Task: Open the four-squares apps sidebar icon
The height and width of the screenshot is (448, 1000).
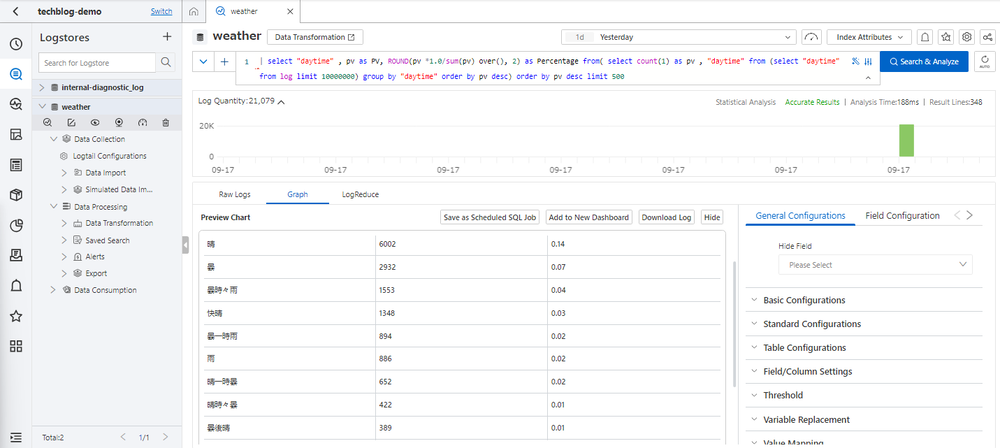Action: click(16, 347)
